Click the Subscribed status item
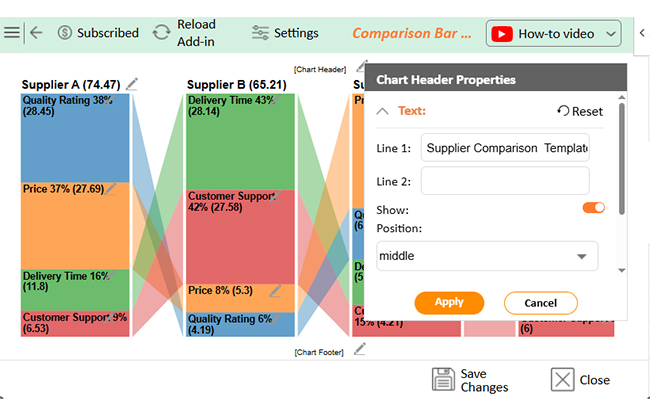This screenshot has width=650, height=416. click(x=98, y=33)
